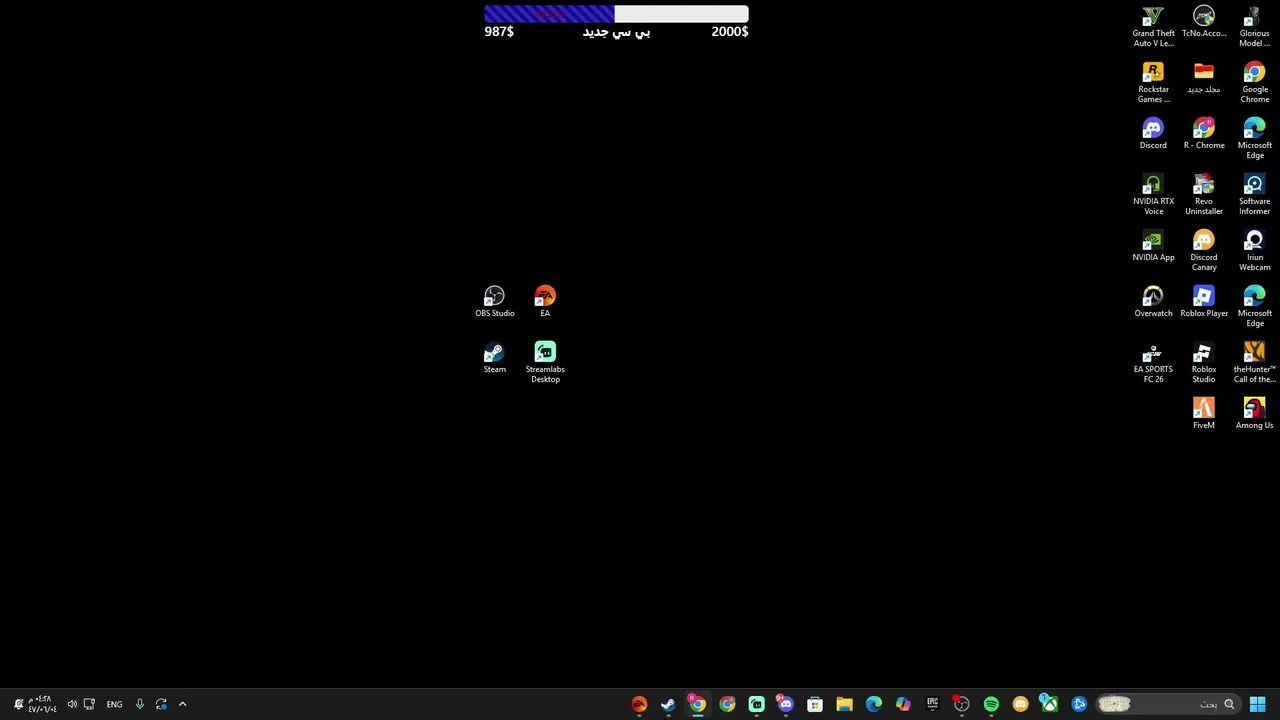Switch to the active Chrome taskbar icon with the profile badge
The image size is (1280, 720).
(x=697, y=704)
